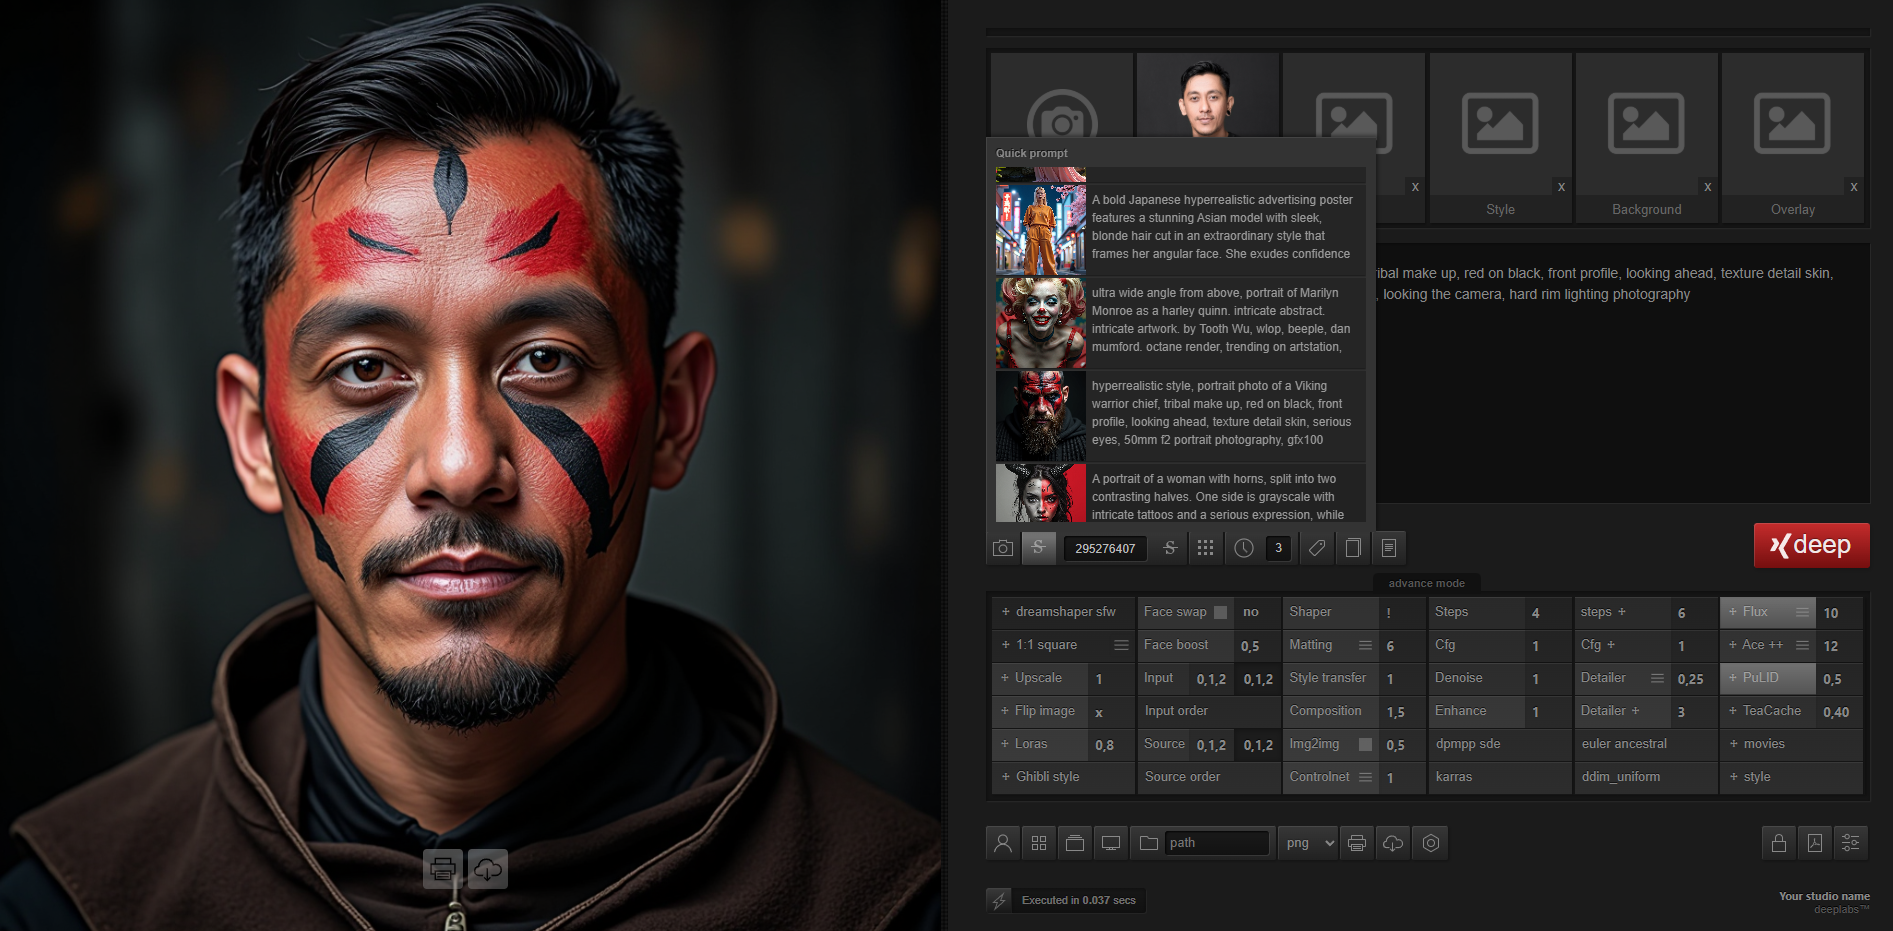Toggle the Flip image option
The image size is (1893, 931).
[1039, 711]
